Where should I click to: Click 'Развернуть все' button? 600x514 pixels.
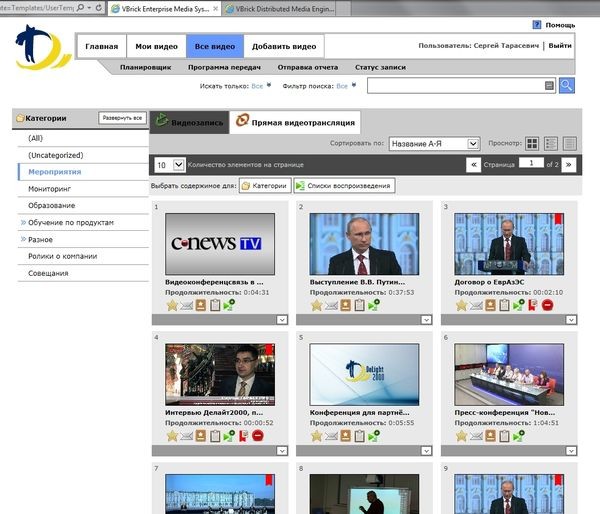click(123, 118)
